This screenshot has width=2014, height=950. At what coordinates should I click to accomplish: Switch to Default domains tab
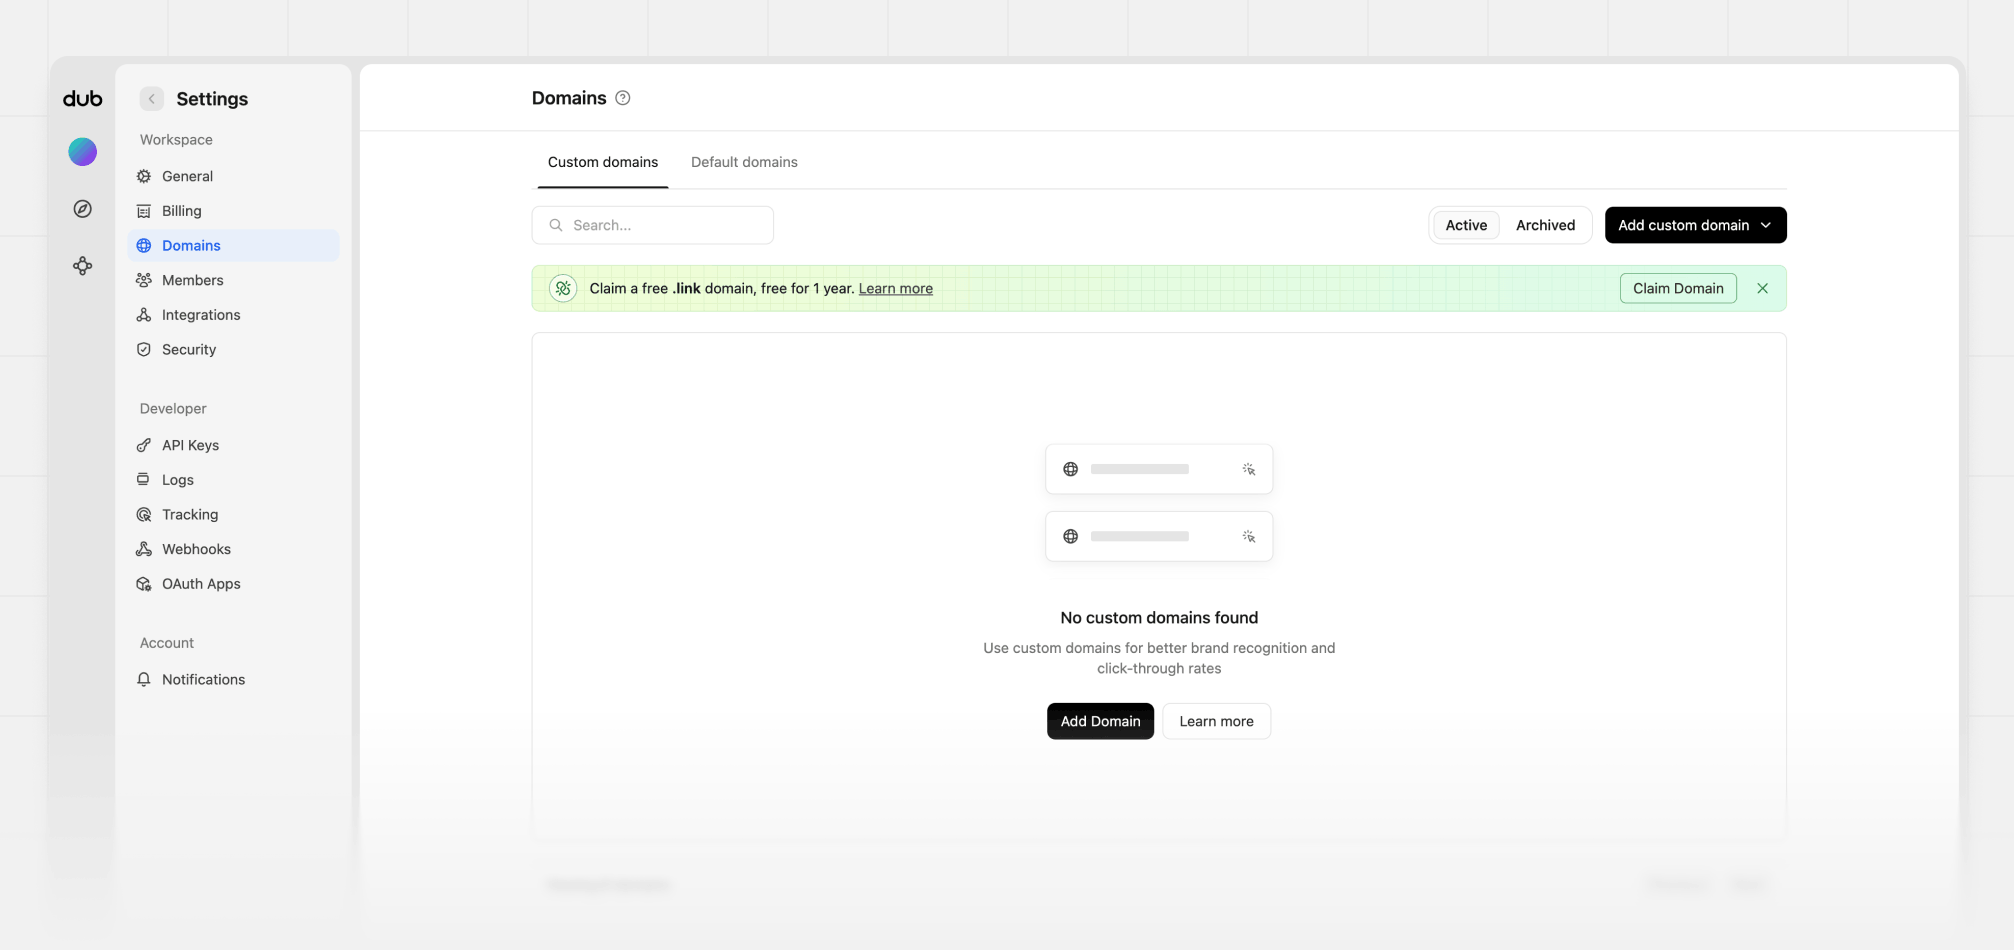pos(744,162)
